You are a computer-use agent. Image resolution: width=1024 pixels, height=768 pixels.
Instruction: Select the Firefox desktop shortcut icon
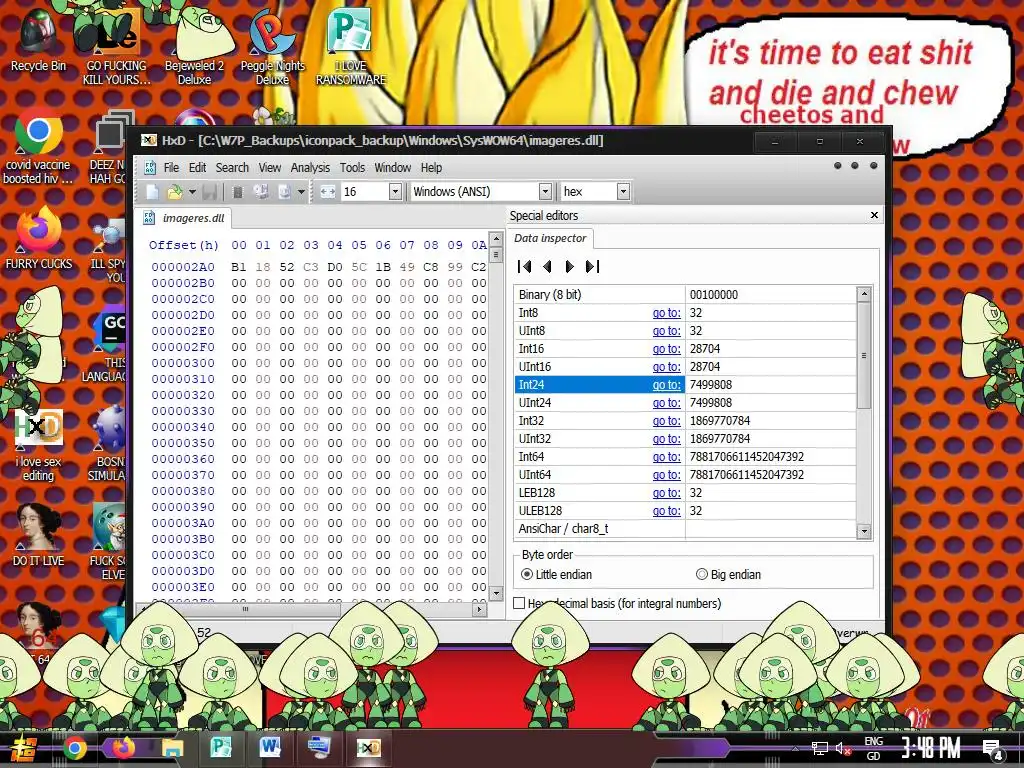pyautogui.click(x=38, y=238)
